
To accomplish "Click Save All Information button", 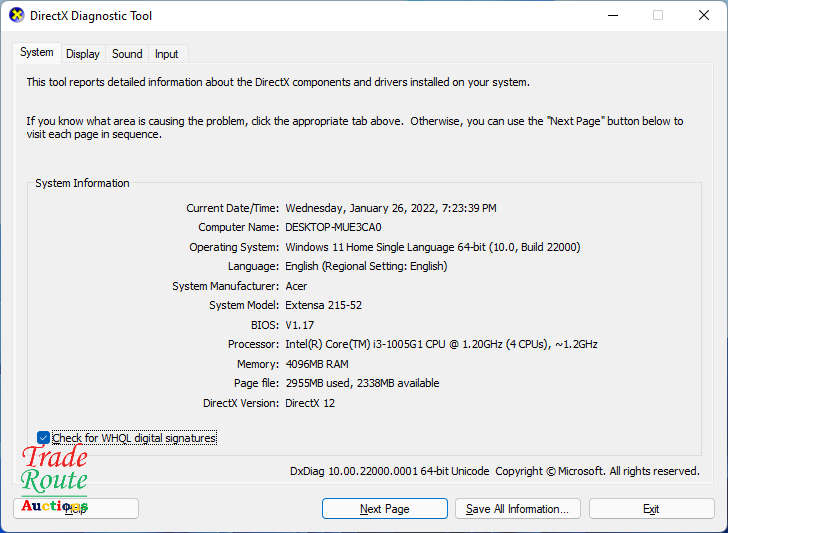I will tap(517, 509).
